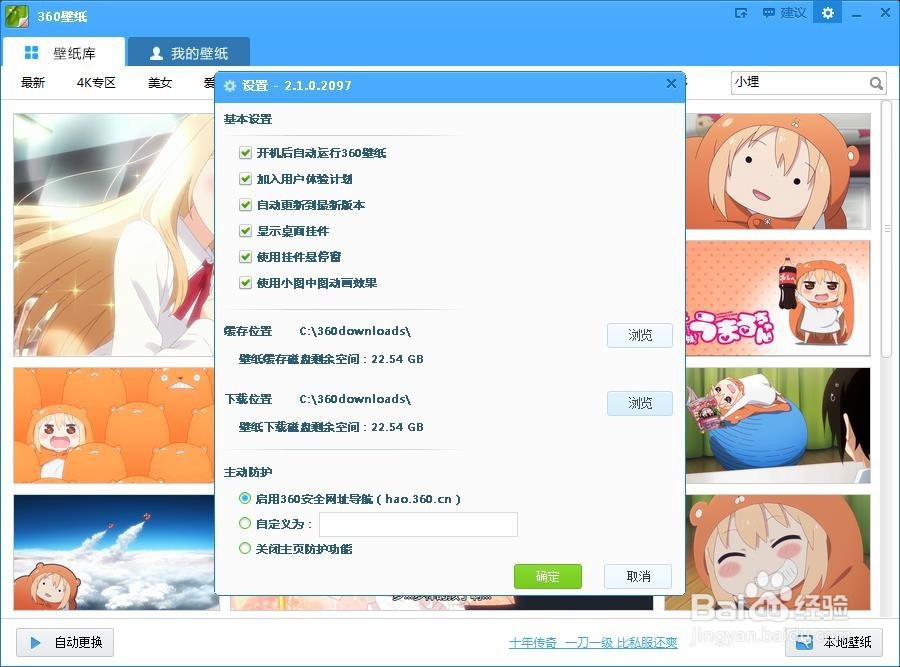Screen dimensions: 900x667
Task: Click the 取消 button
Action: click(x=638, y=576)
